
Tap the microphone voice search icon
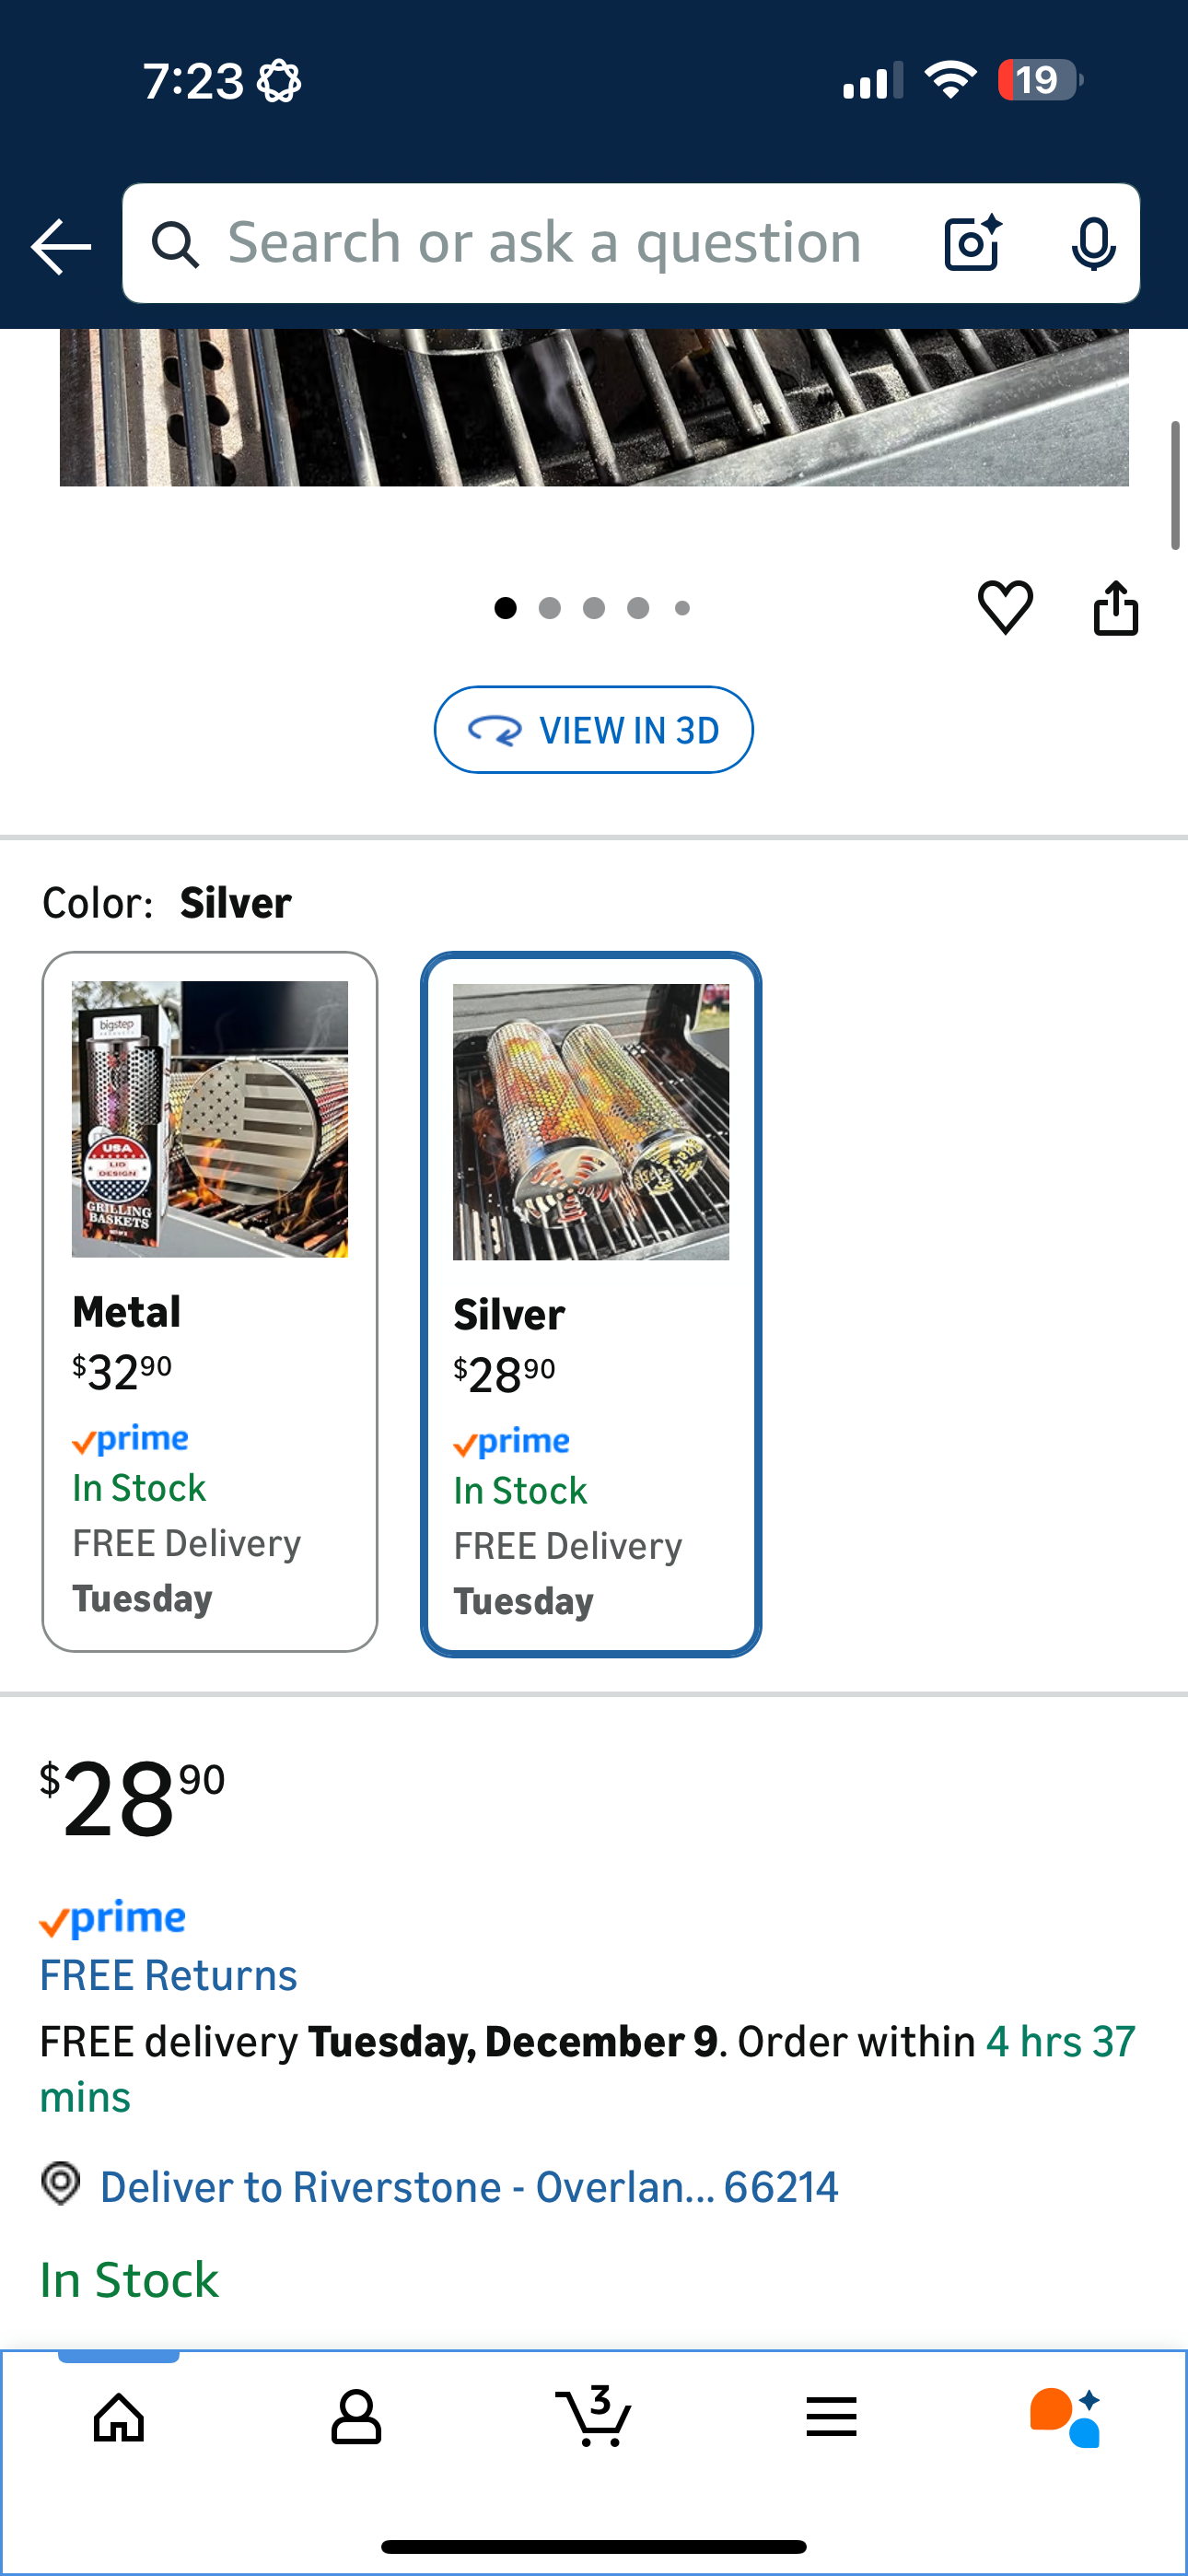[1093, 243]
